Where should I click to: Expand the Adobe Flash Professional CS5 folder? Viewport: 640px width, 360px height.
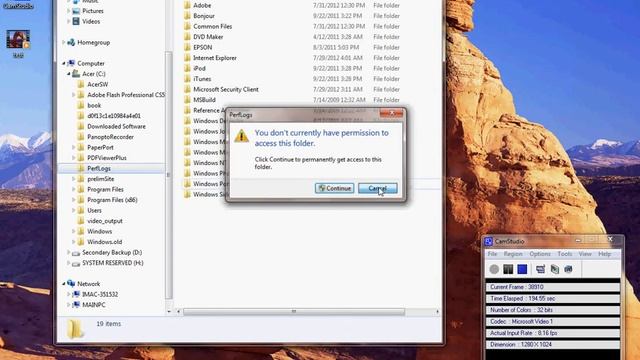[x=74, y=95]
